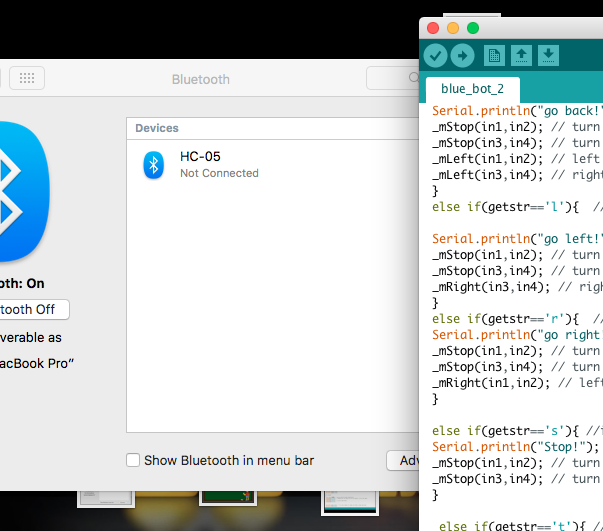Viewport: 603px width, 531px height.
Task: Save the sketch with the down-arrow icon
Action: pyautogui.click(x=548, y=56)
